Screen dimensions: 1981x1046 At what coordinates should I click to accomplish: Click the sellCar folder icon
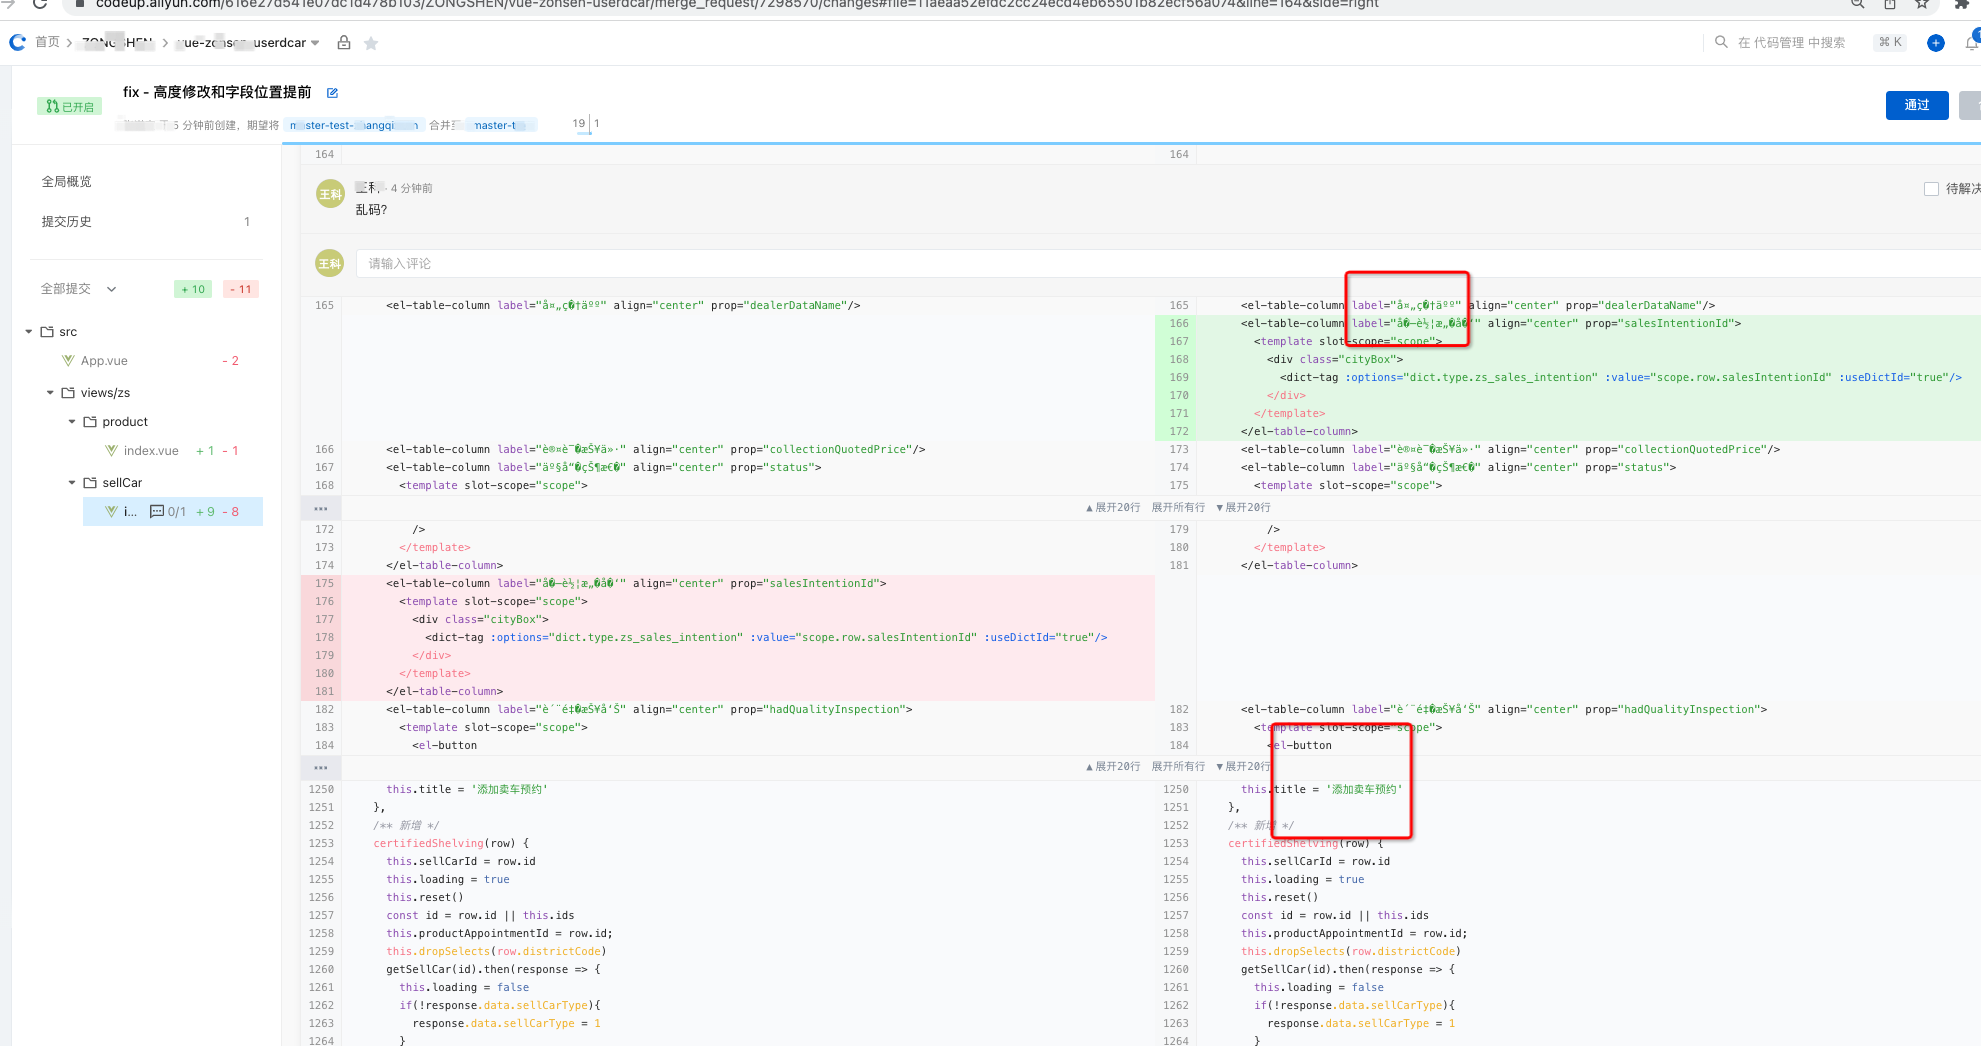[89, 483]
